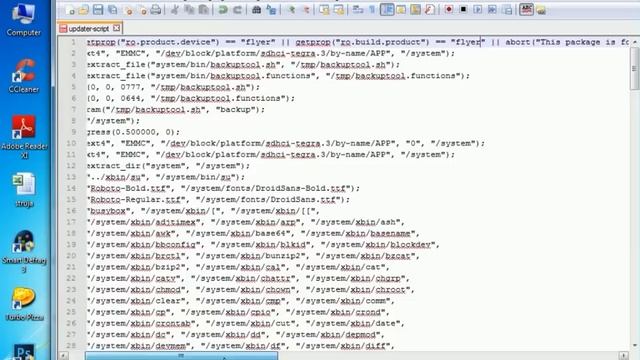Undo the last edit via green arrow

point(223,10)
